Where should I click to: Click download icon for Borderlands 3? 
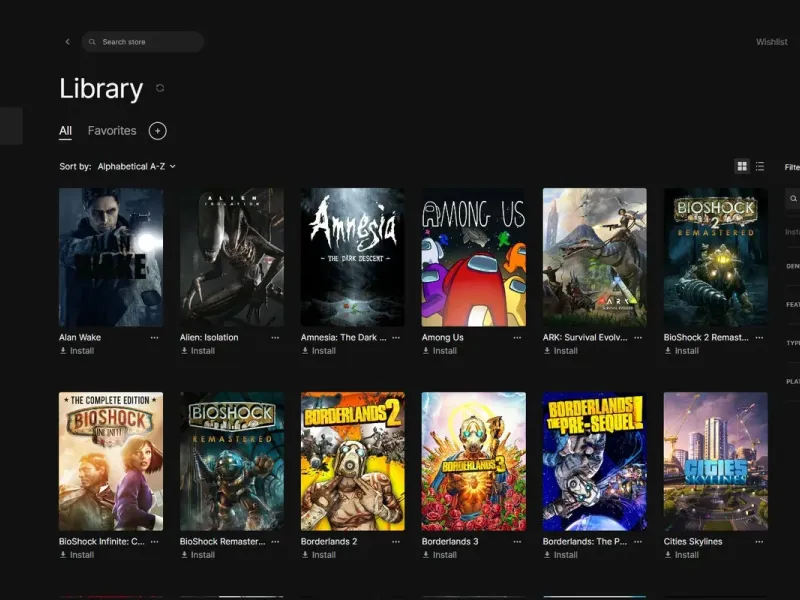point(426,555)
